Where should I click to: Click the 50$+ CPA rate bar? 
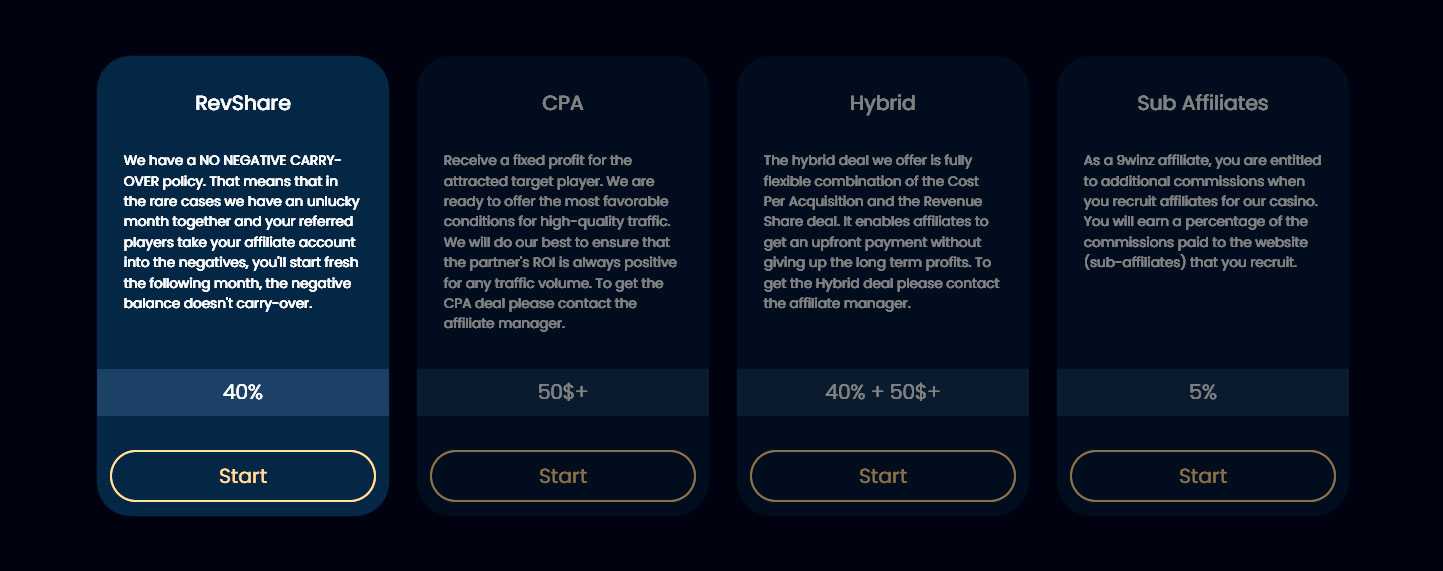pos(563,392)
